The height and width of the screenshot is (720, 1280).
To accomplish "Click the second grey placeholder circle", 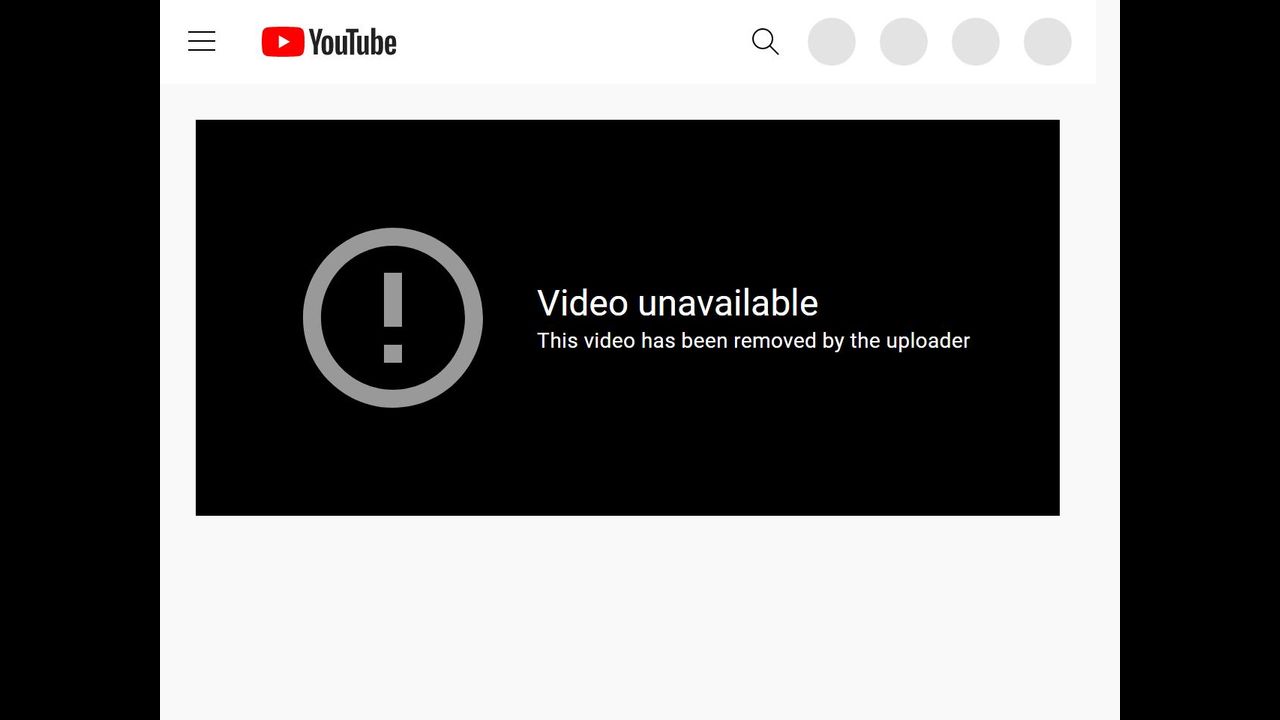I will [x=904, y=42].
